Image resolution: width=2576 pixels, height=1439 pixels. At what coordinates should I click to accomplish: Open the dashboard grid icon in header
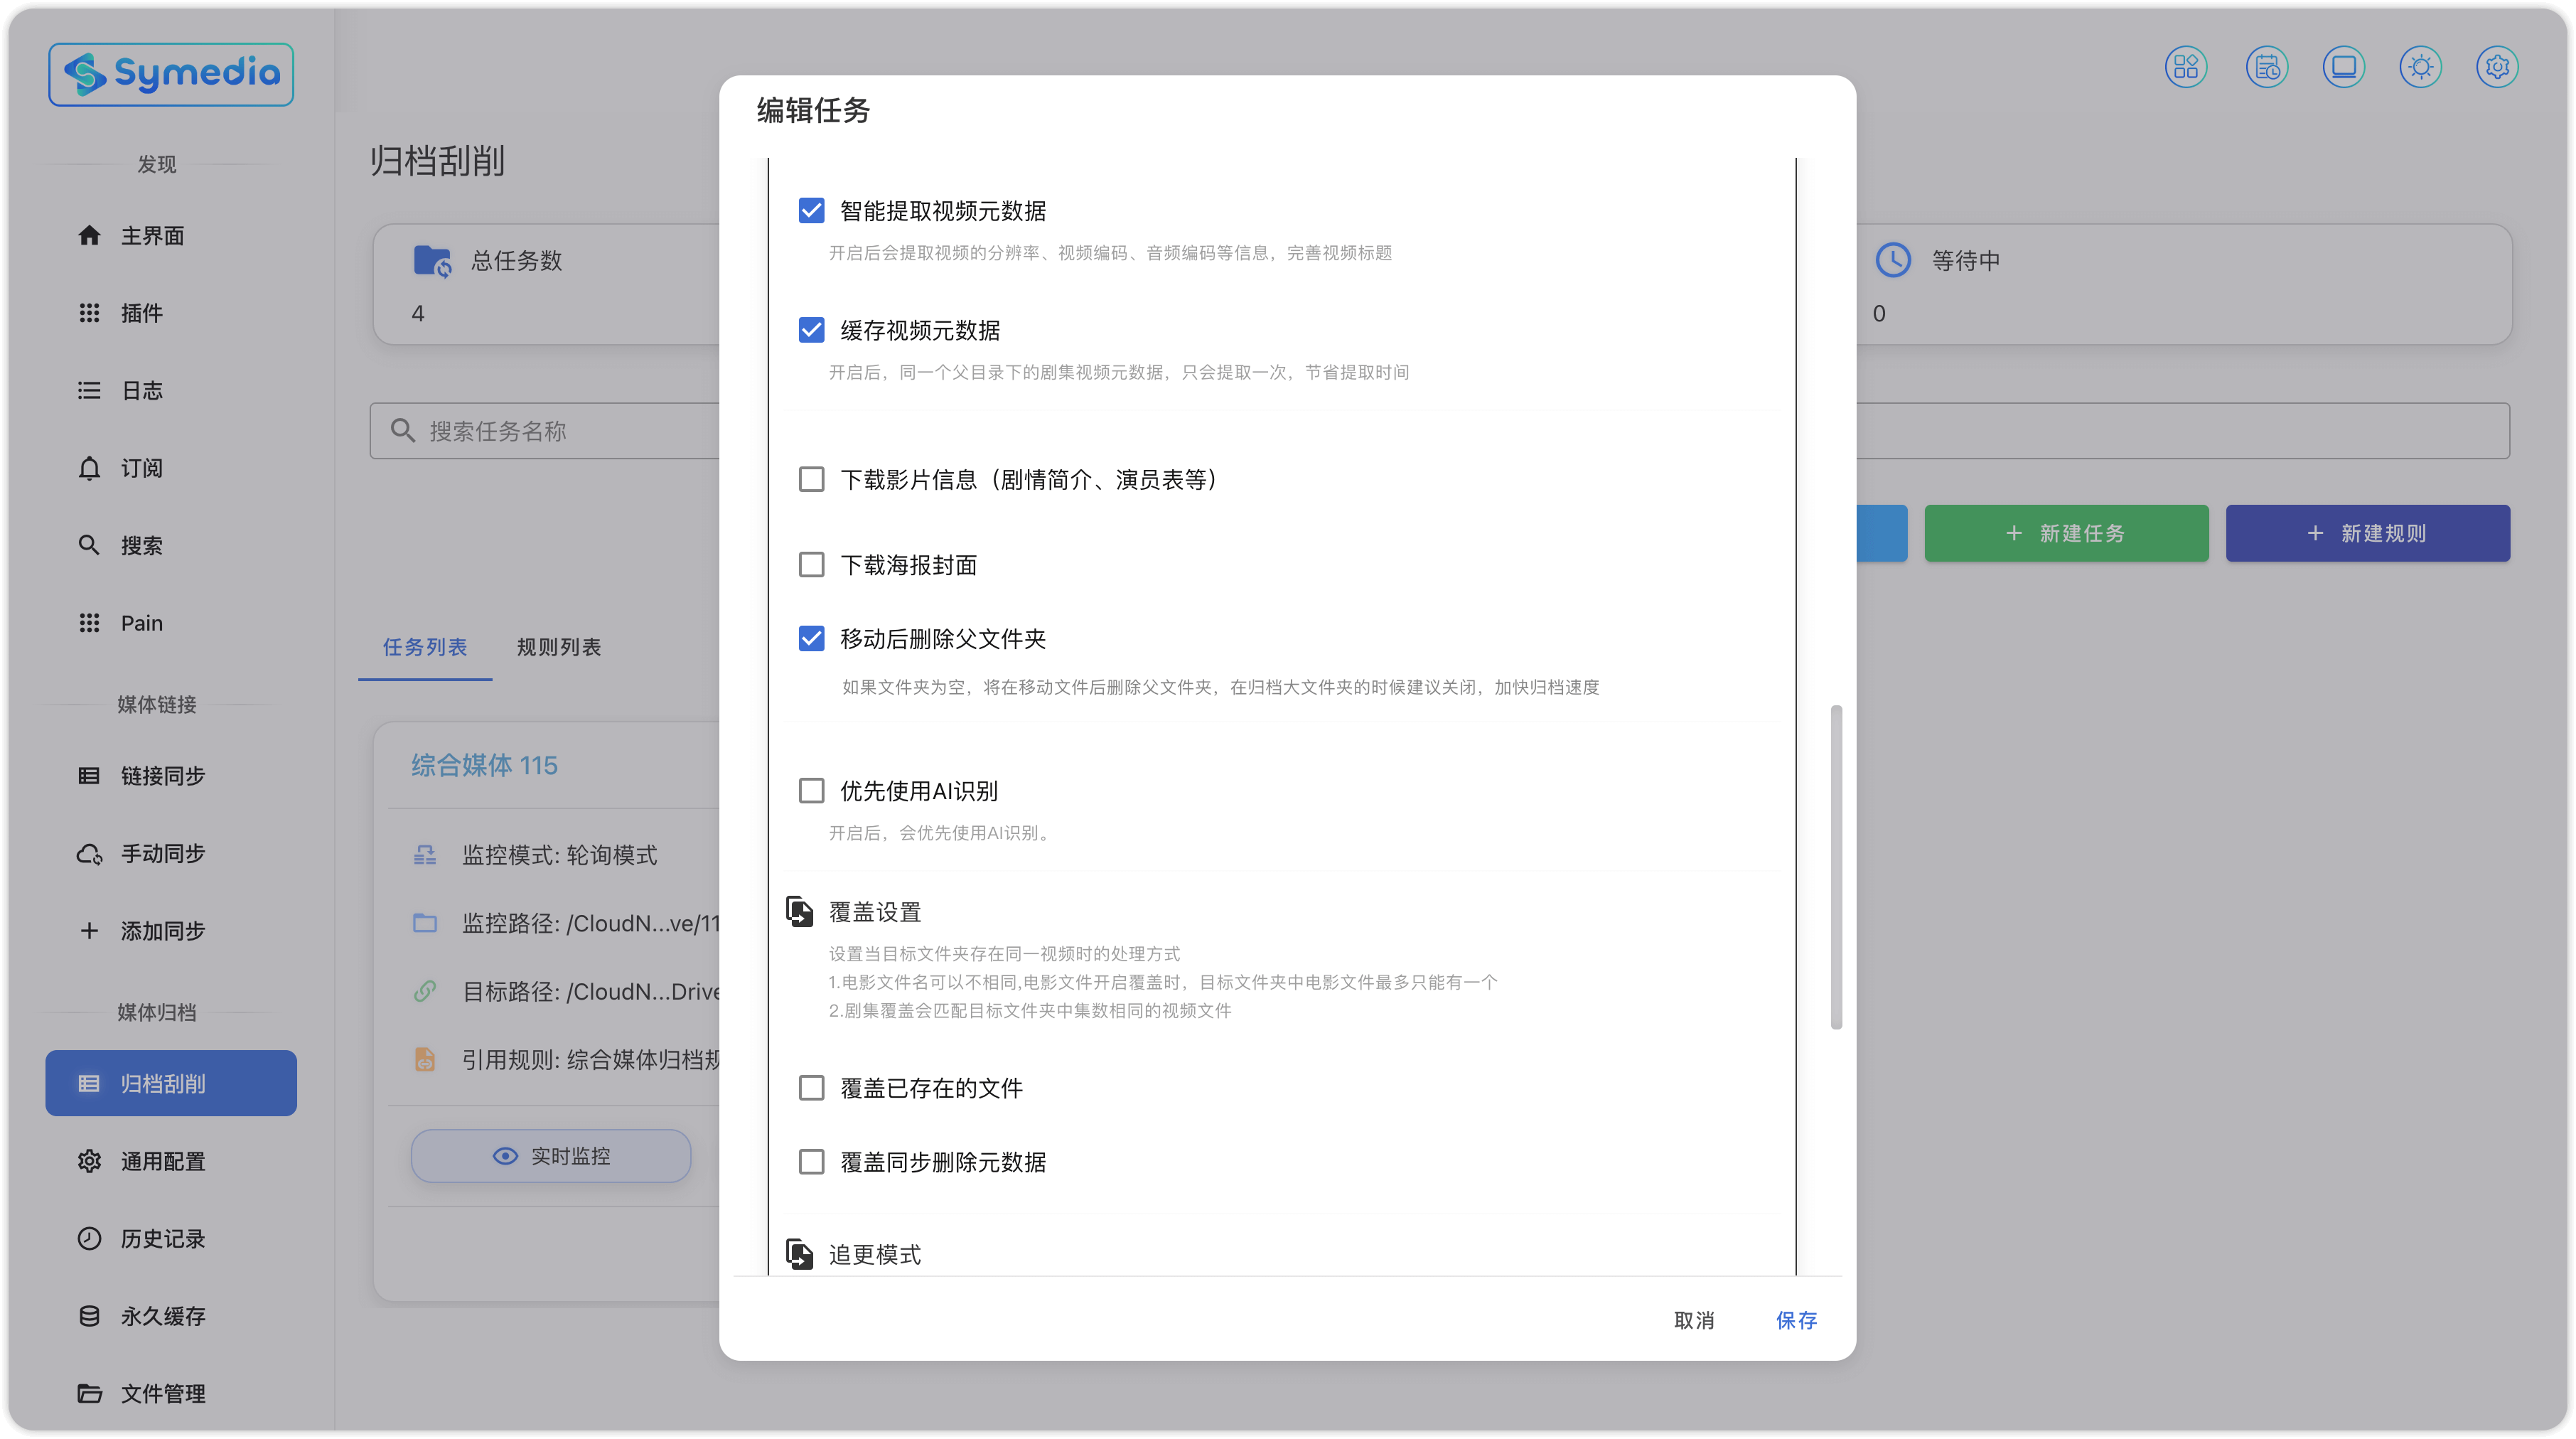[2185, 67]
